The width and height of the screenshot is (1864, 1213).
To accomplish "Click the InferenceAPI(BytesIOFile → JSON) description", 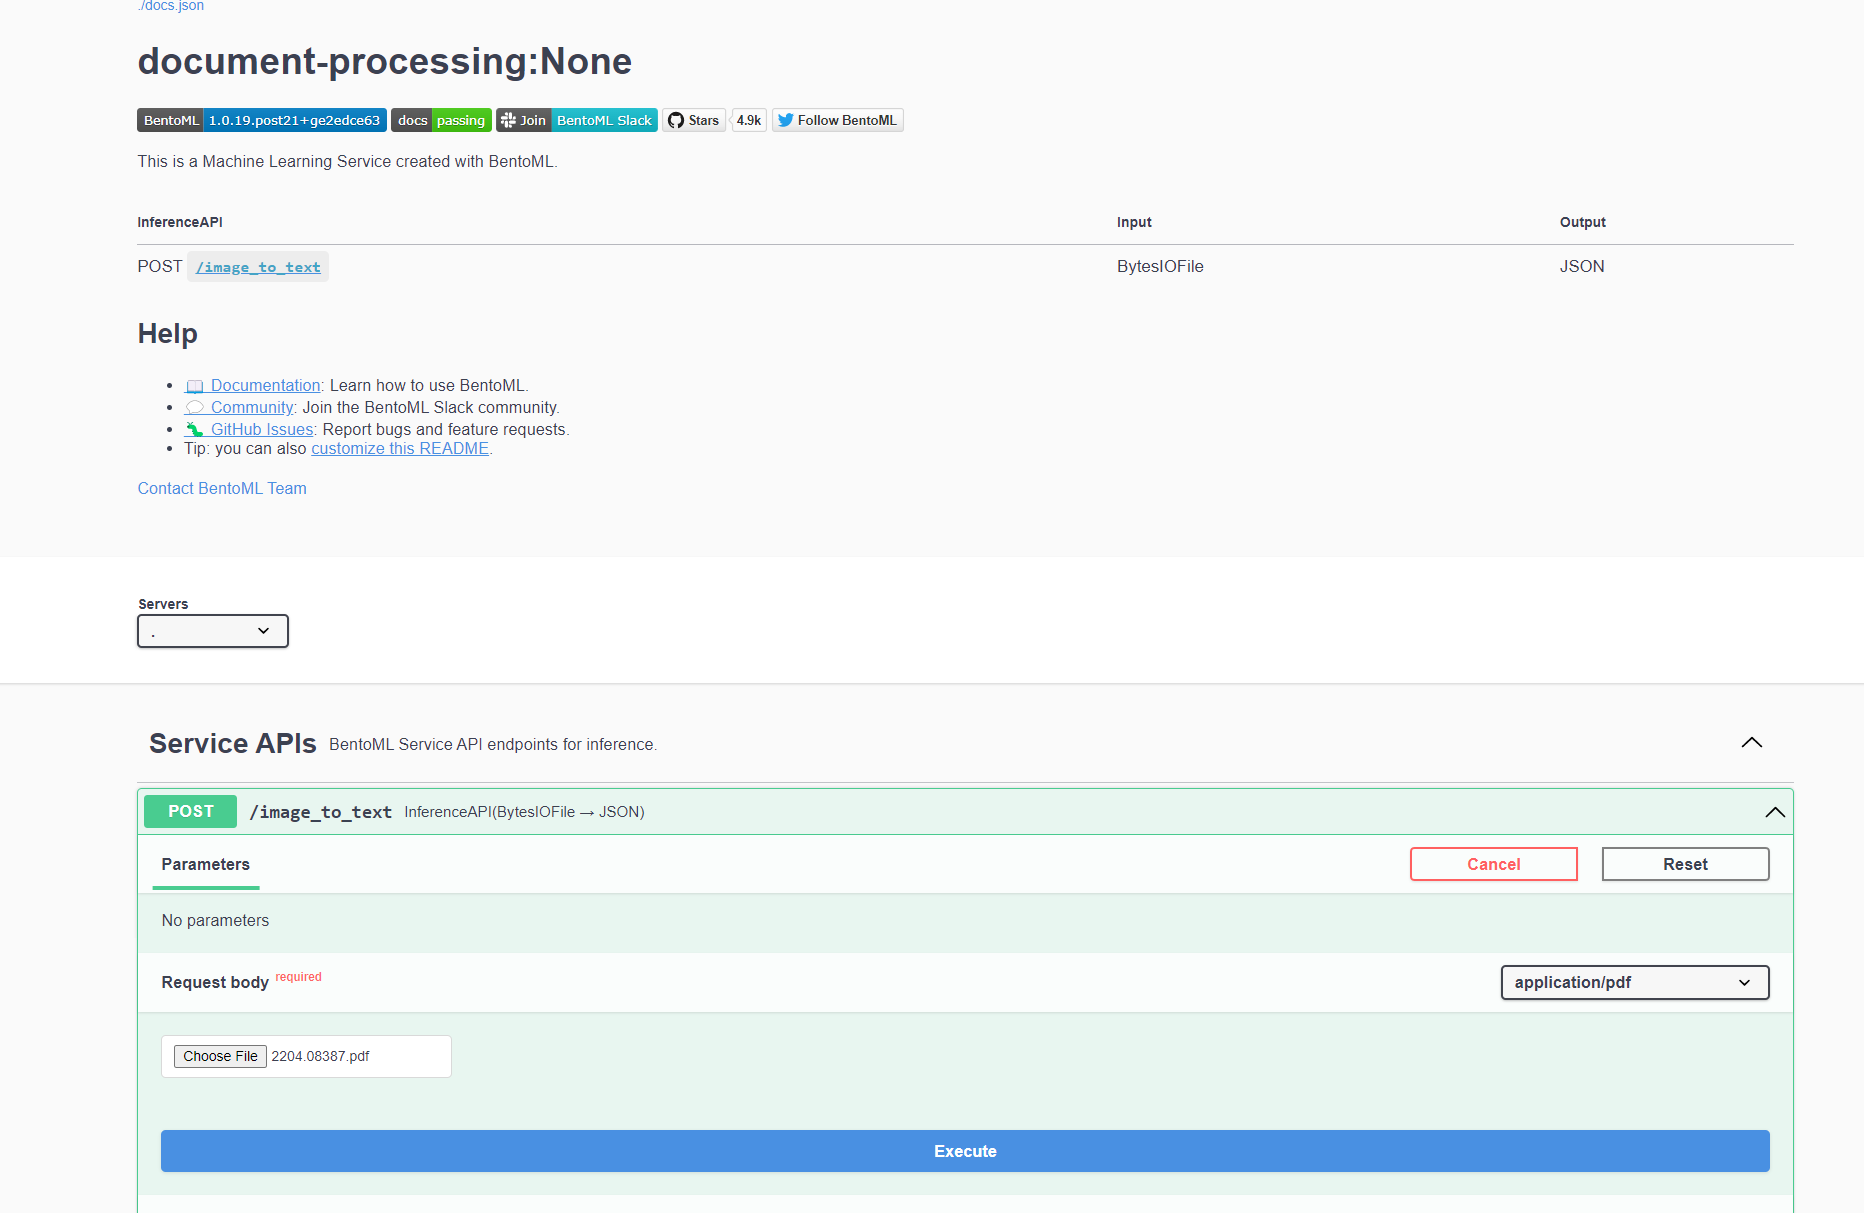I will click(x=524, y=812).
